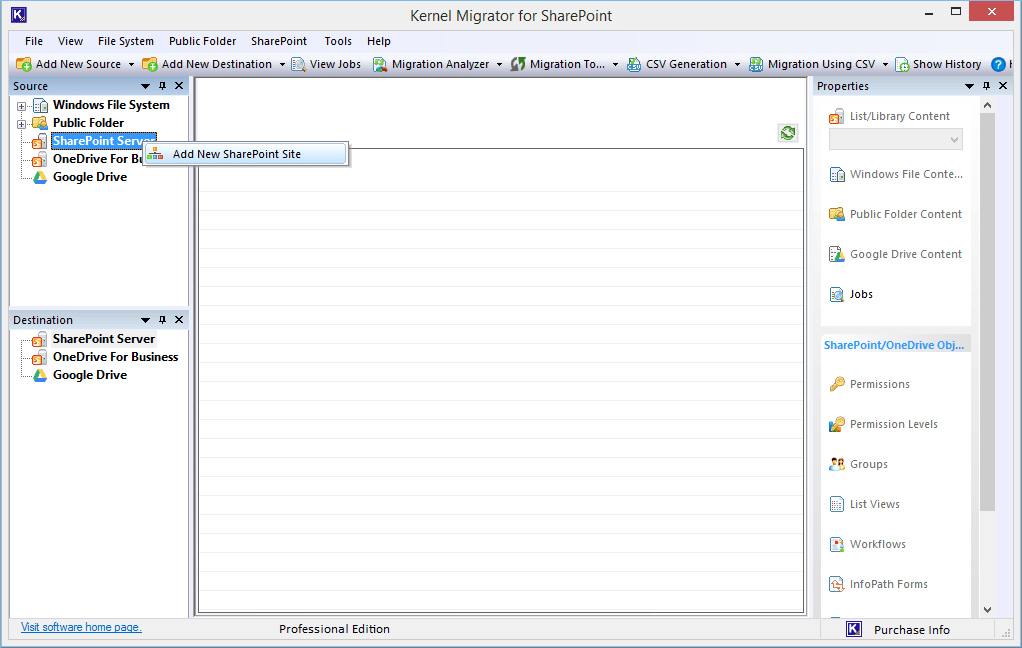Close the Destination panel

coord(179,320)
